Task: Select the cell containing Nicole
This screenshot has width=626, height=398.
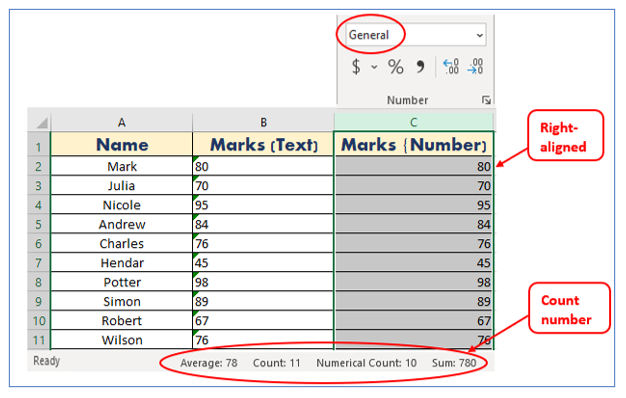Action: [x=122, y=205]
